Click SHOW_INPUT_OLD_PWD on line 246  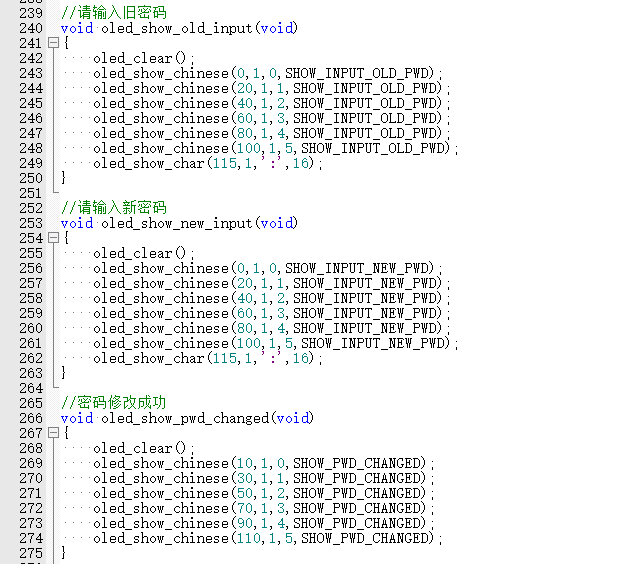(x=365, y=118)
